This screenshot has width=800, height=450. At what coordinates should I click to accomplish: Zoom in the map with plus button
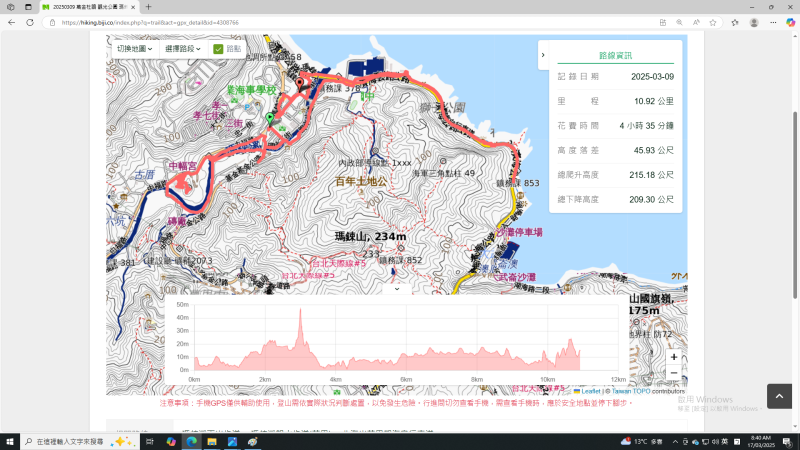(x=674, y=357)
